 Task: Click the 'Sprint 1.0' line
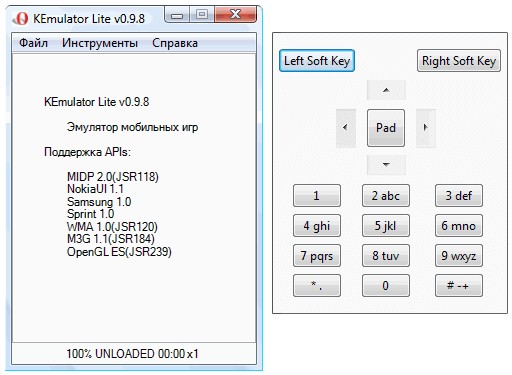click(90, 214)
